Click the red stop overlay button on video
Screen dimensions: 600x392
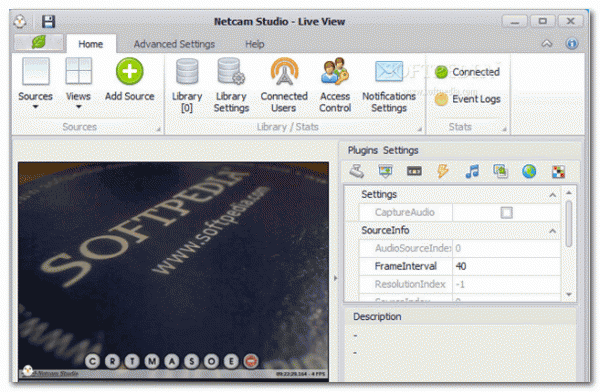pyautogui.click(x=251, y=361)
